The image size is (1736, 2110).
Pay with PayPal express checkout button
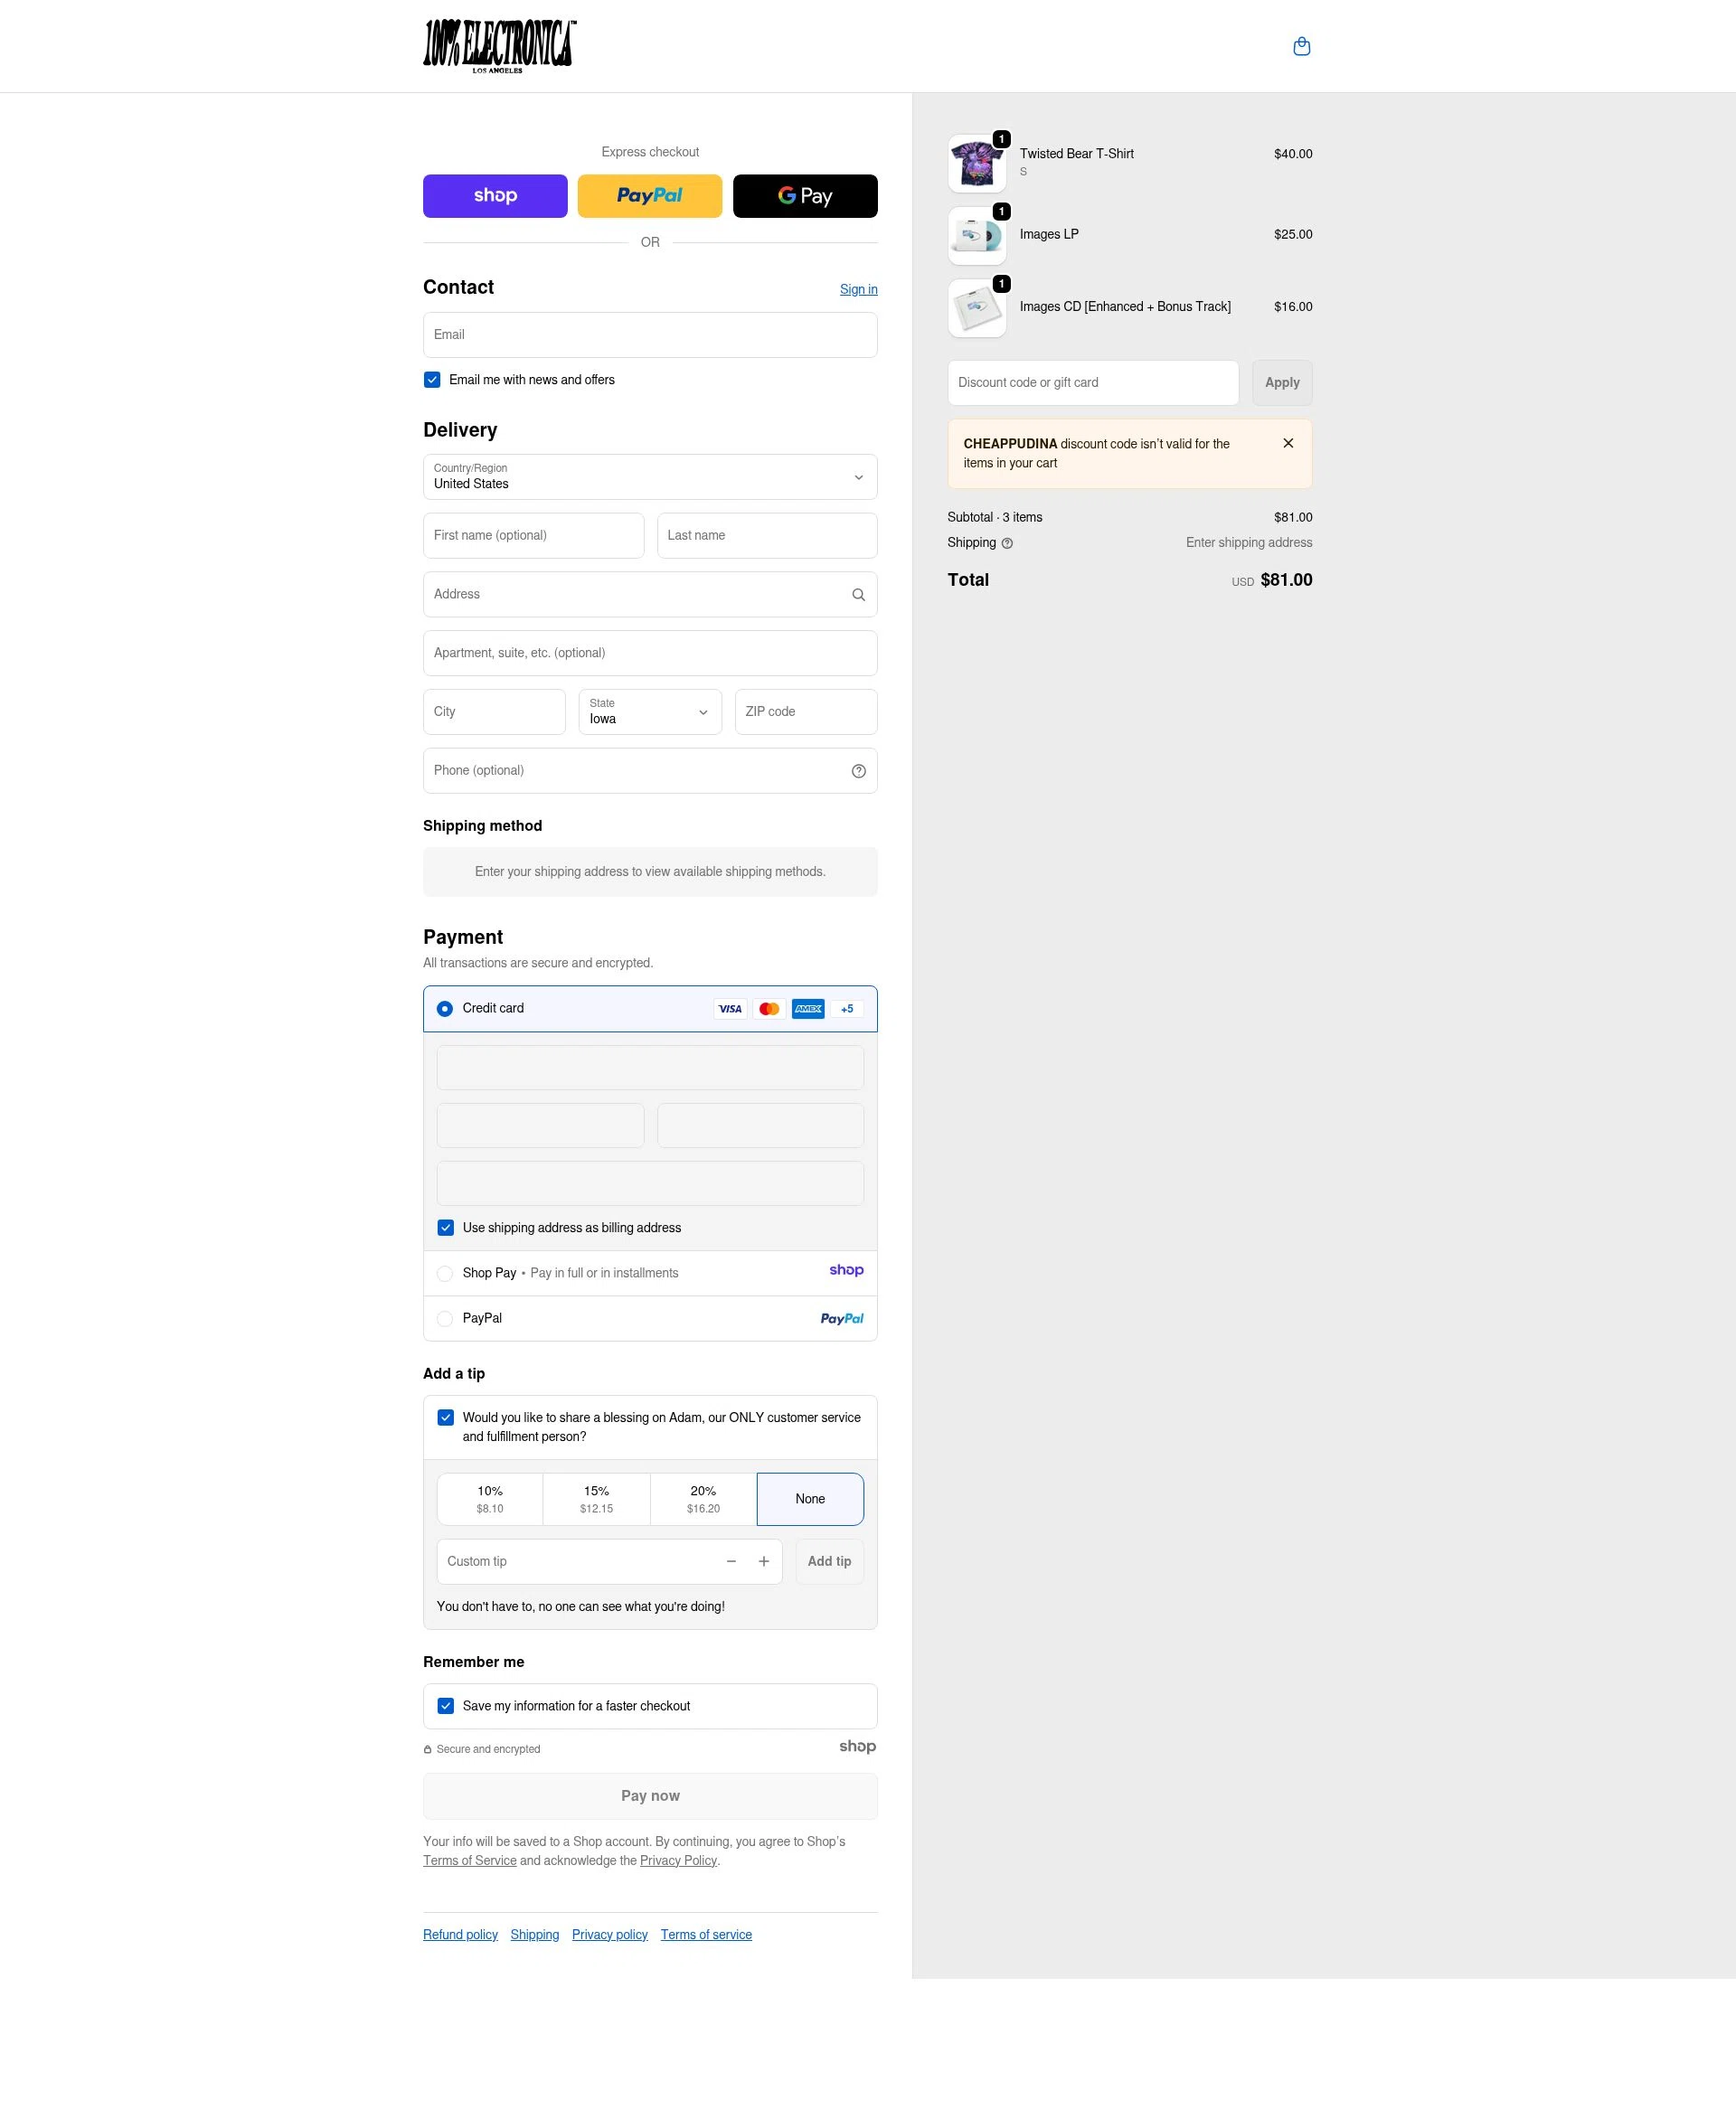649,195
